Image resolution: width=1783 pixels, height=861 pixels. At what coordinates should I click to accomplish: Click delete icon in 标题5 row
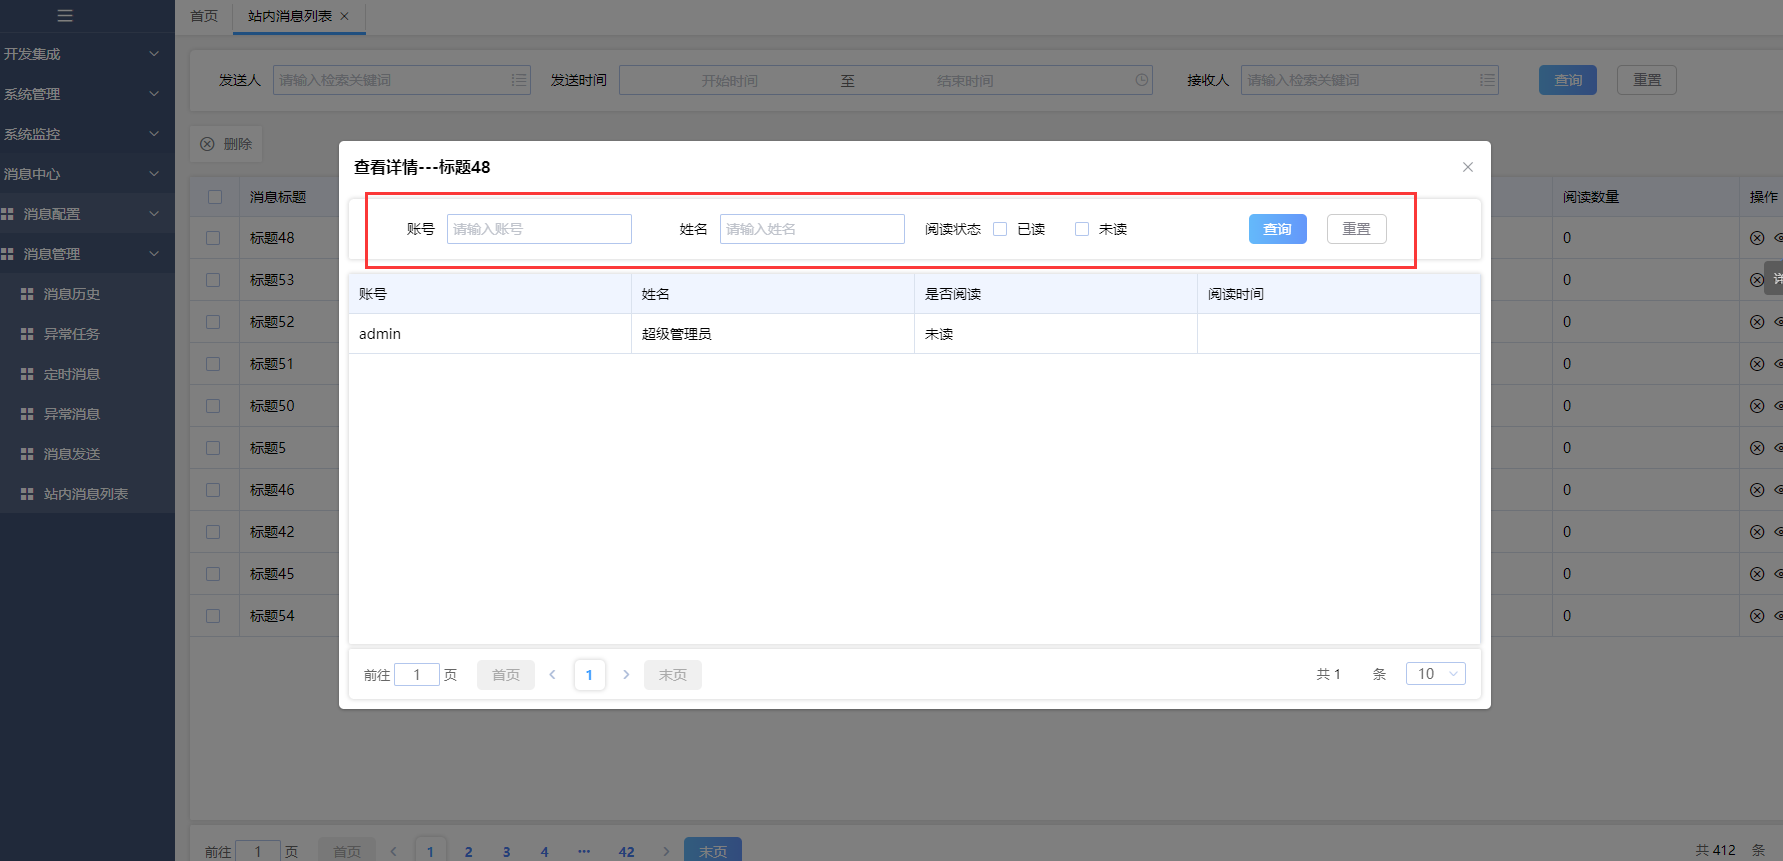(x=1757, y=448)
